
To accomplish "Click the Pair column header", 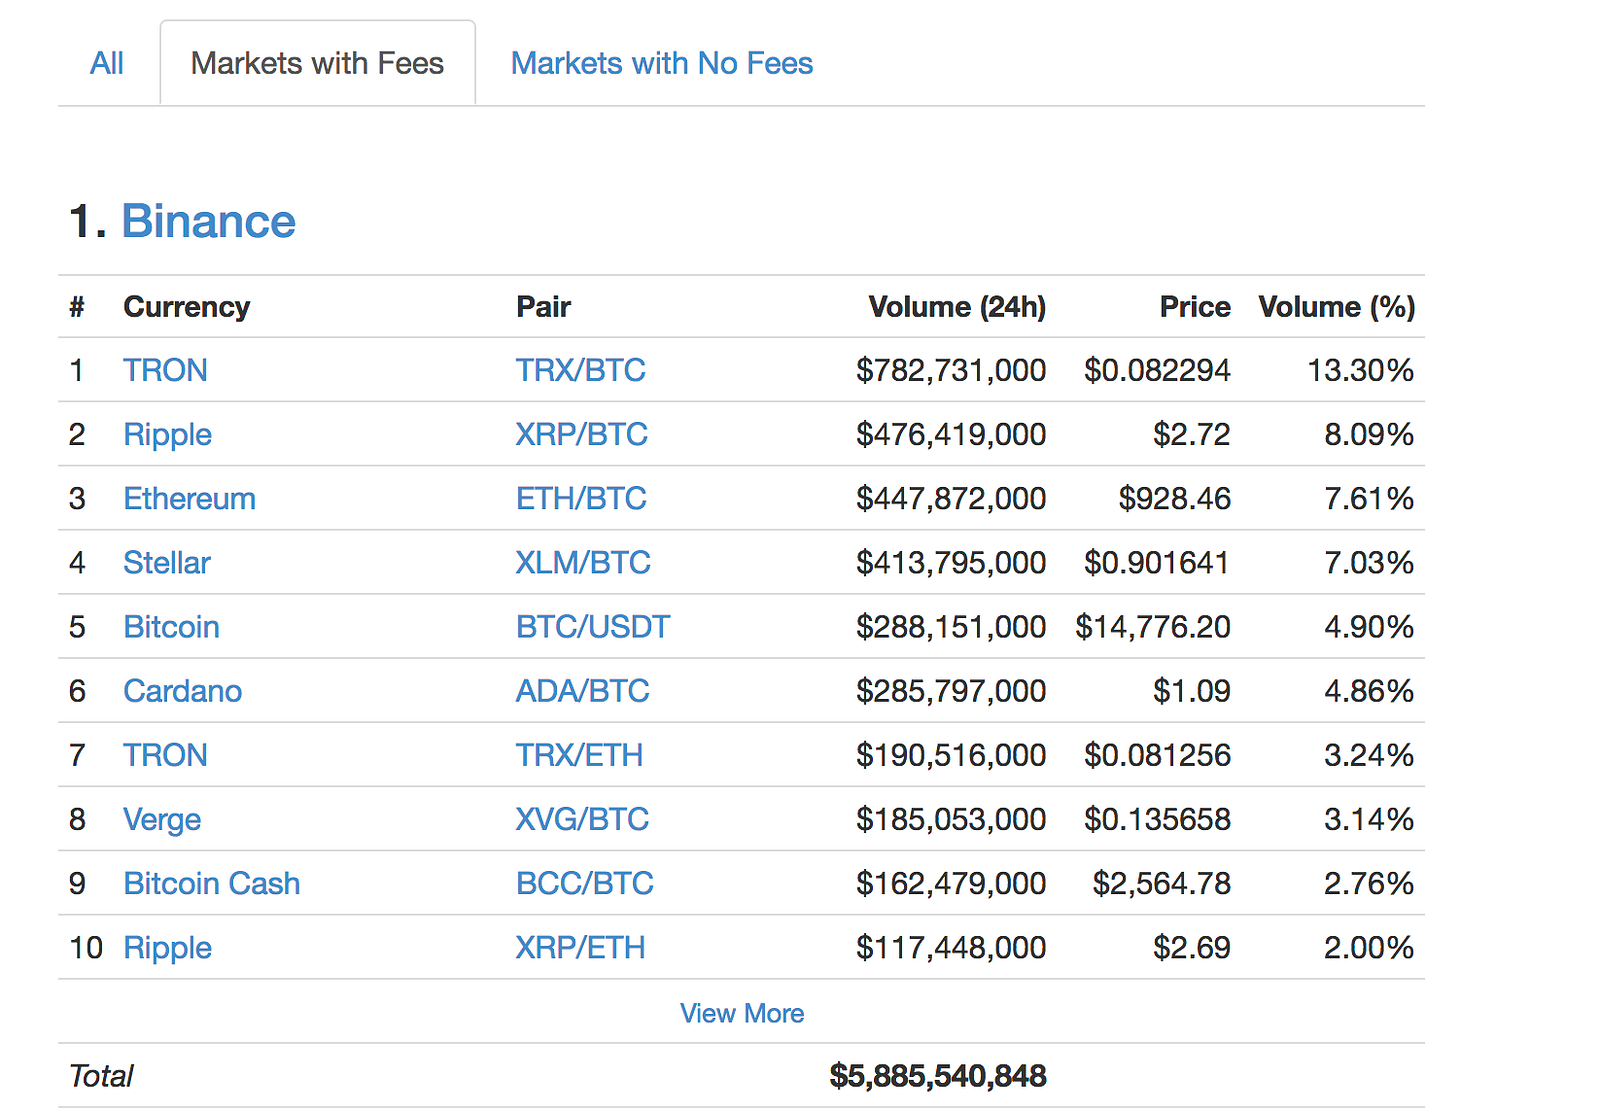I will 543,306.
